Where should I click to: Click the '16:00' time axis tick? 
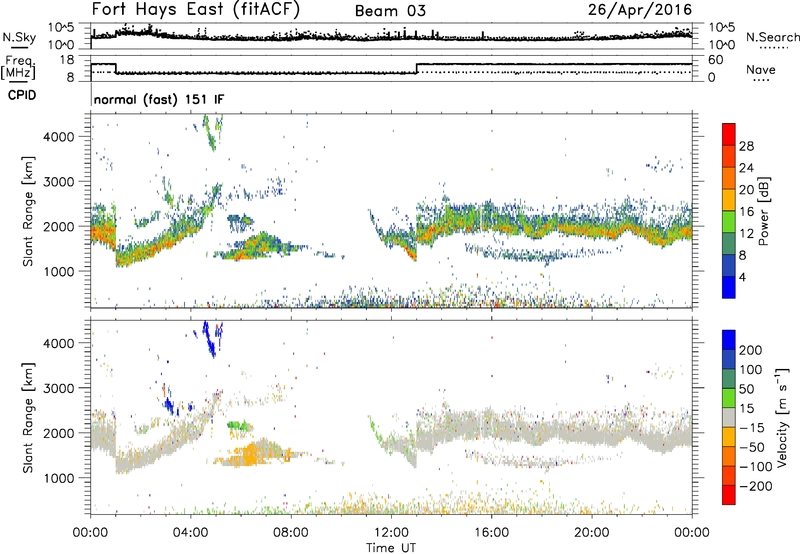pyautogui.click(x=491, y=533)
